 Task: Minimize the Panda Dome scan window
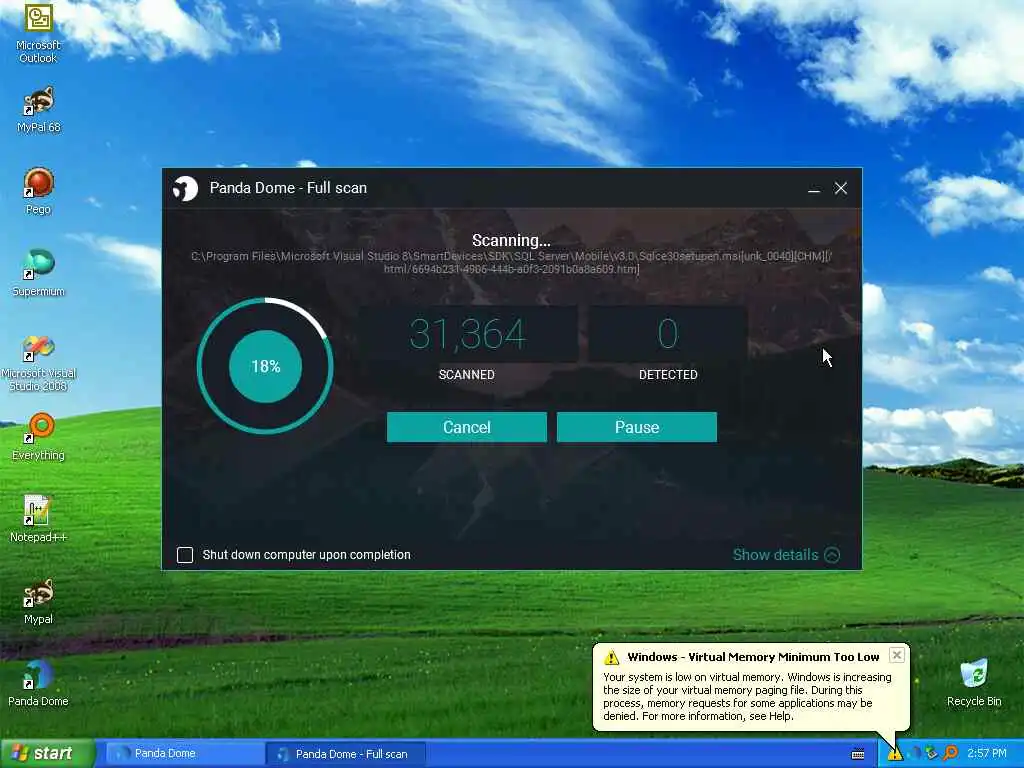(814, 189)
